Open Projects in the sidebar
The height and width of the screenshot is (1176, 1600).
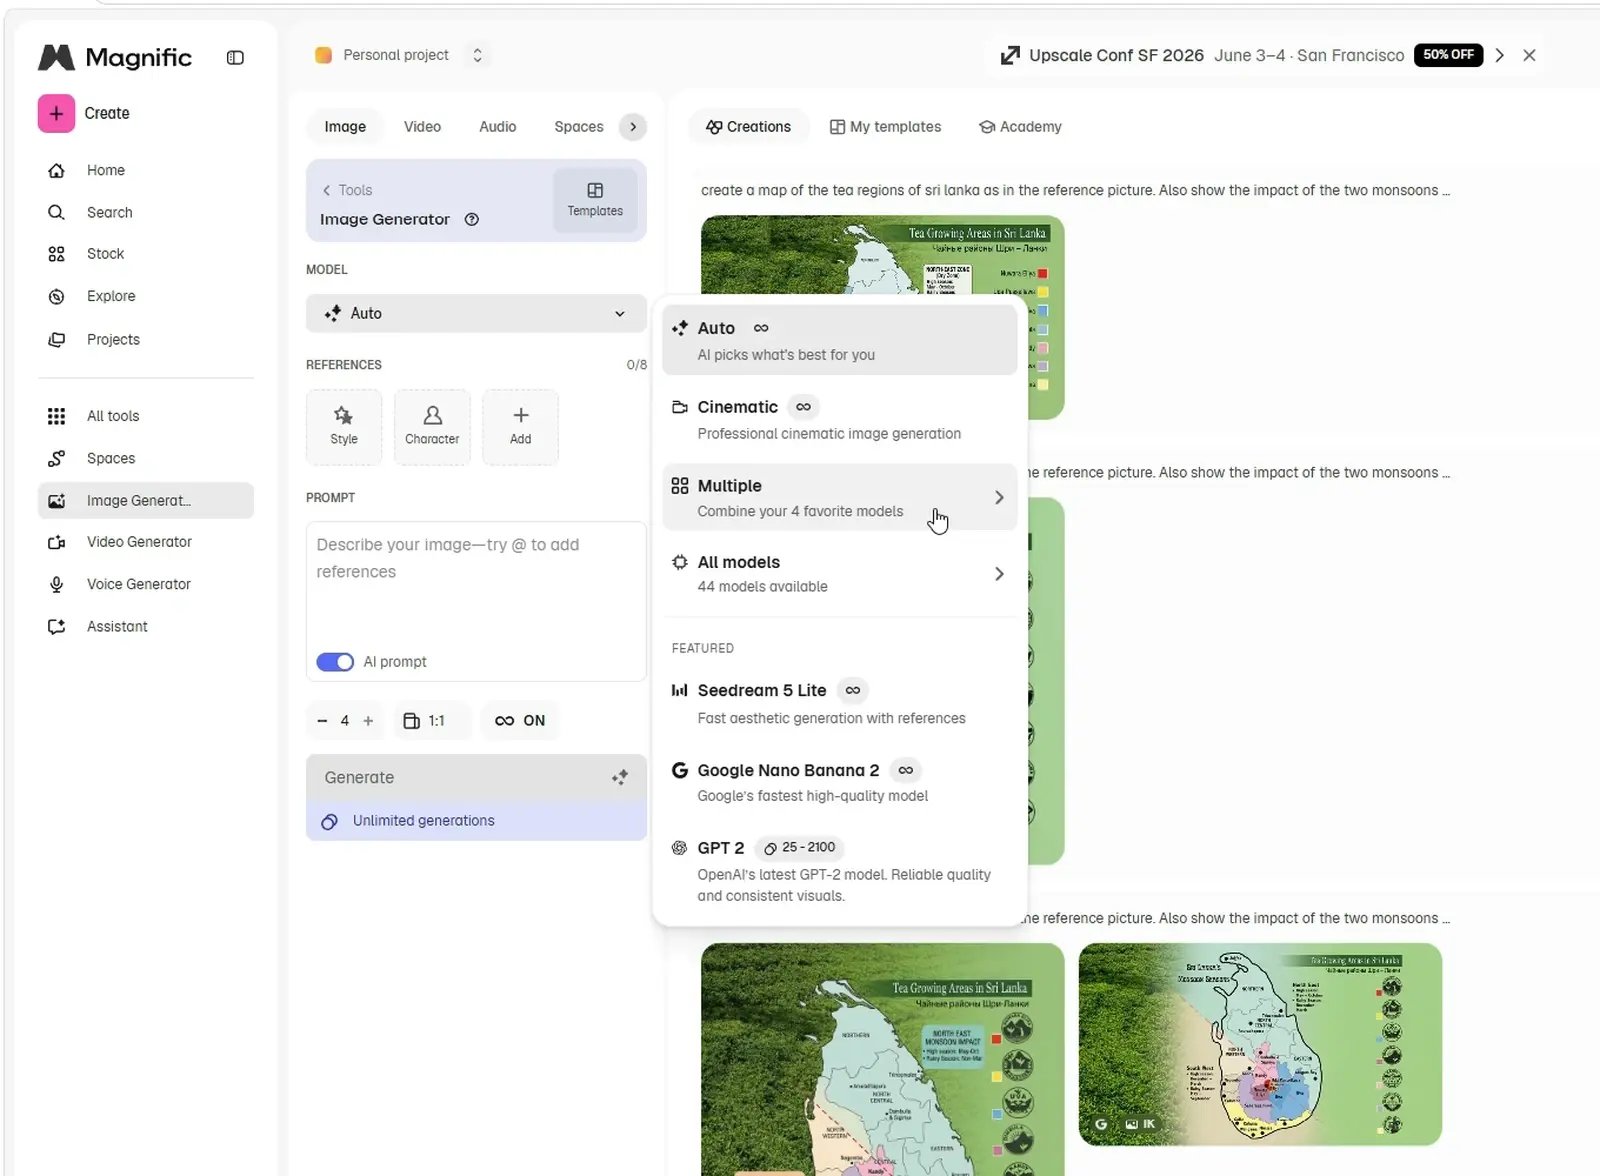(113, 339)
